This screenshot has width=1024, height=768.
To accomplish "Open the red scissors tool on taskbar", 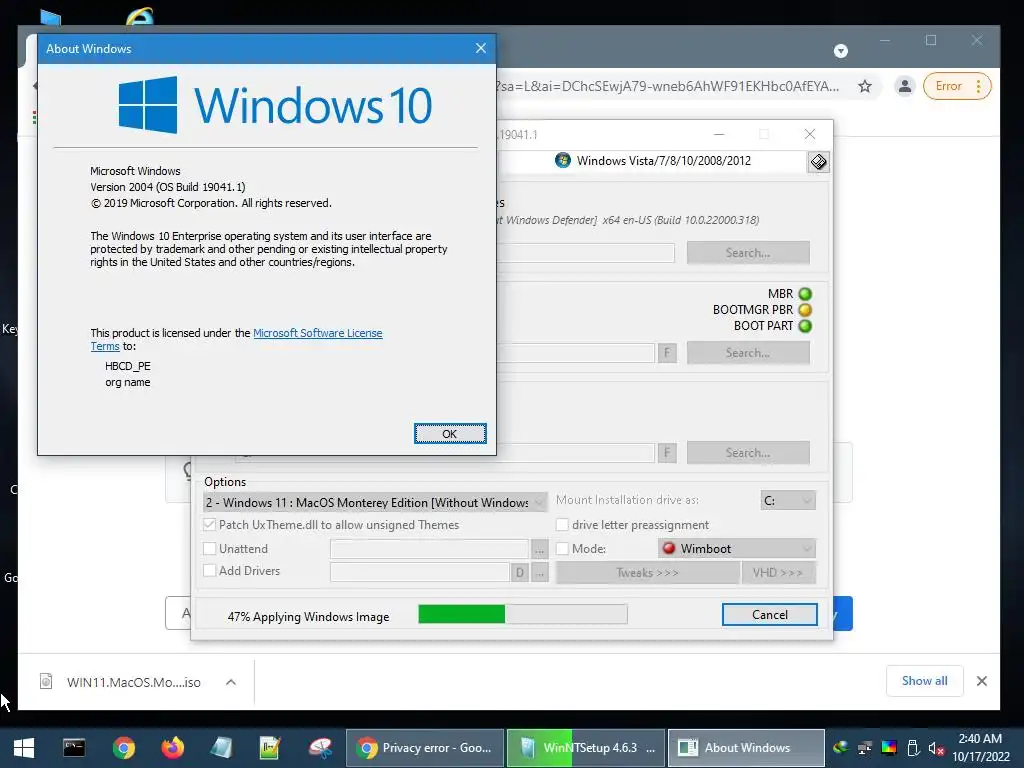I will click(x=320, y=748).
